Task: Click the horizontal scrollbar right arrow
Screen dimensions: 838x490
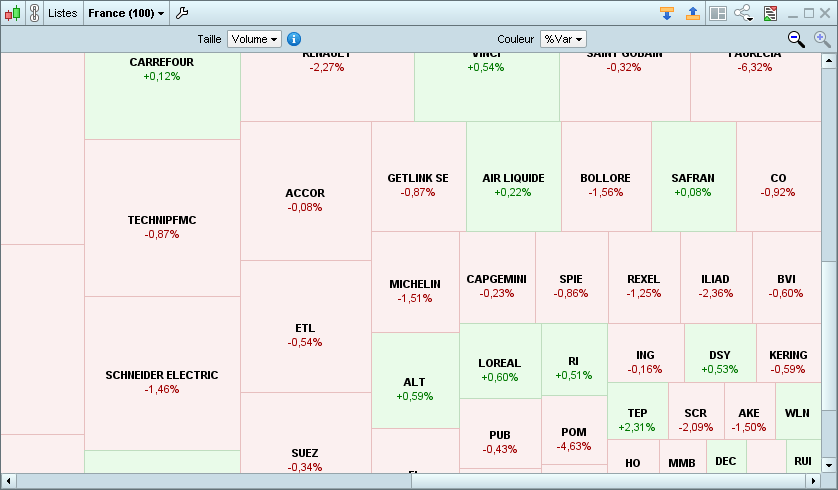Action: coord(811,481)
